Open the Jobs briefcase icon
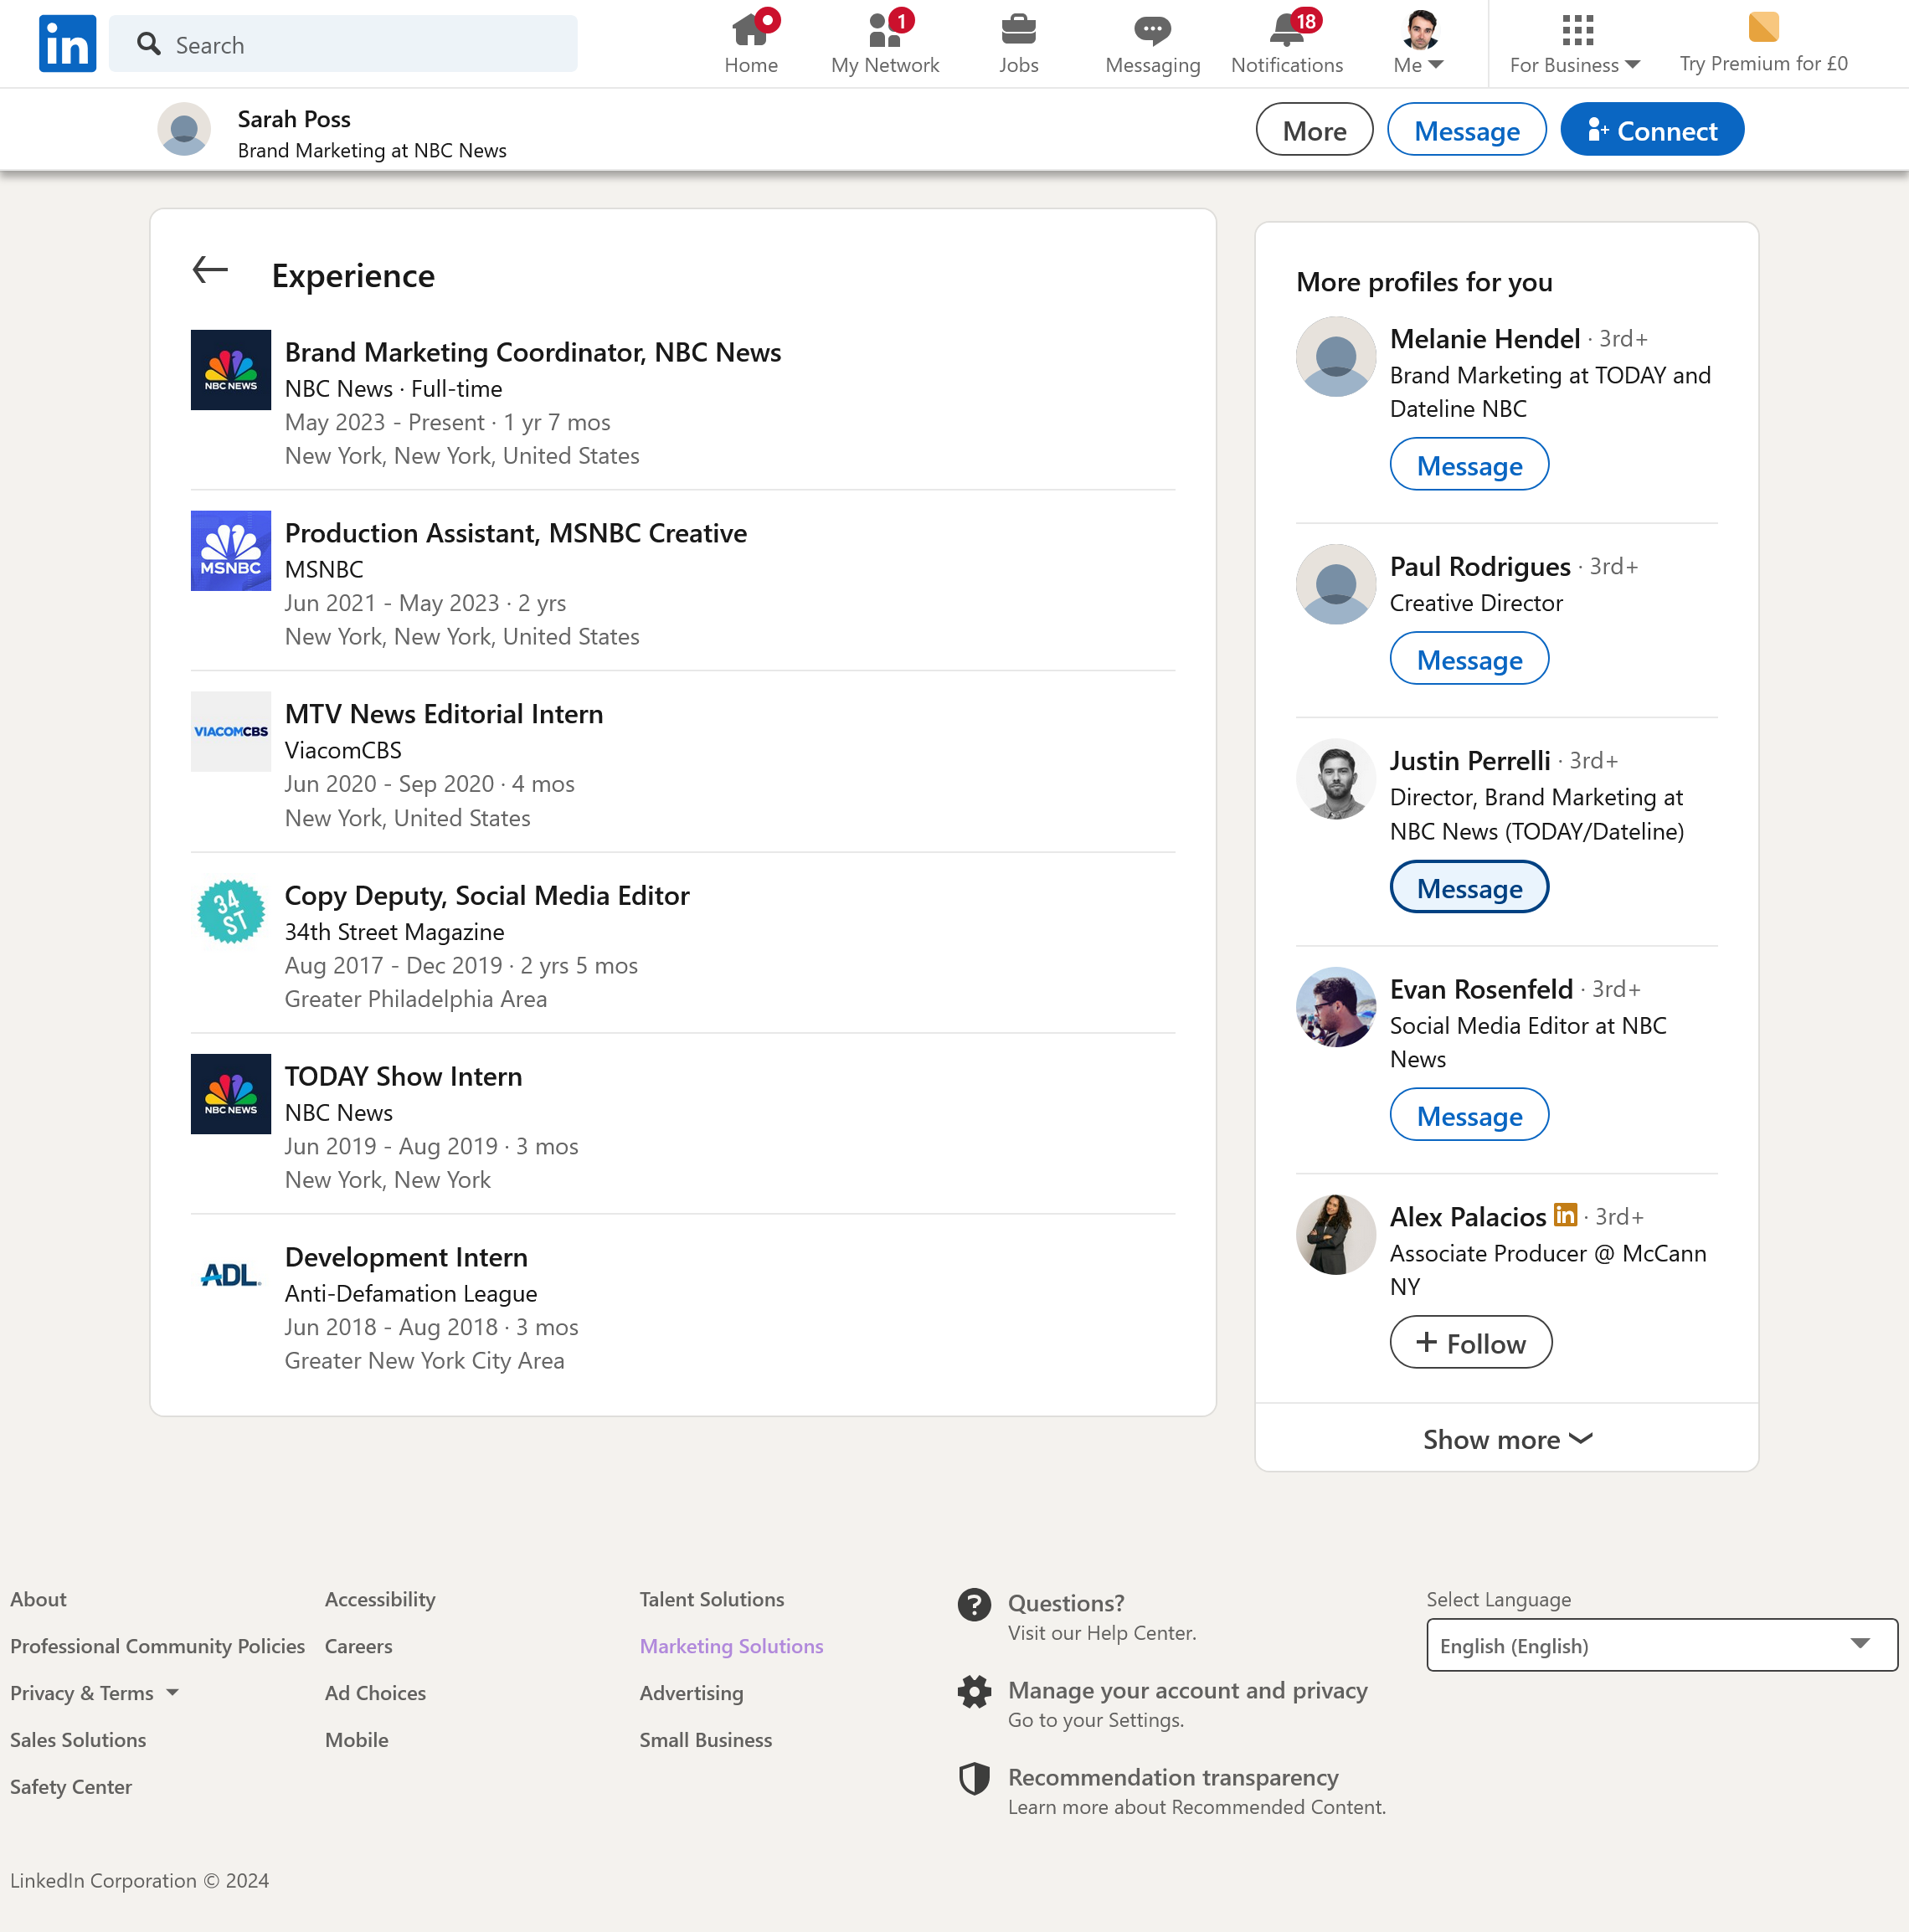 point(1018,30)
